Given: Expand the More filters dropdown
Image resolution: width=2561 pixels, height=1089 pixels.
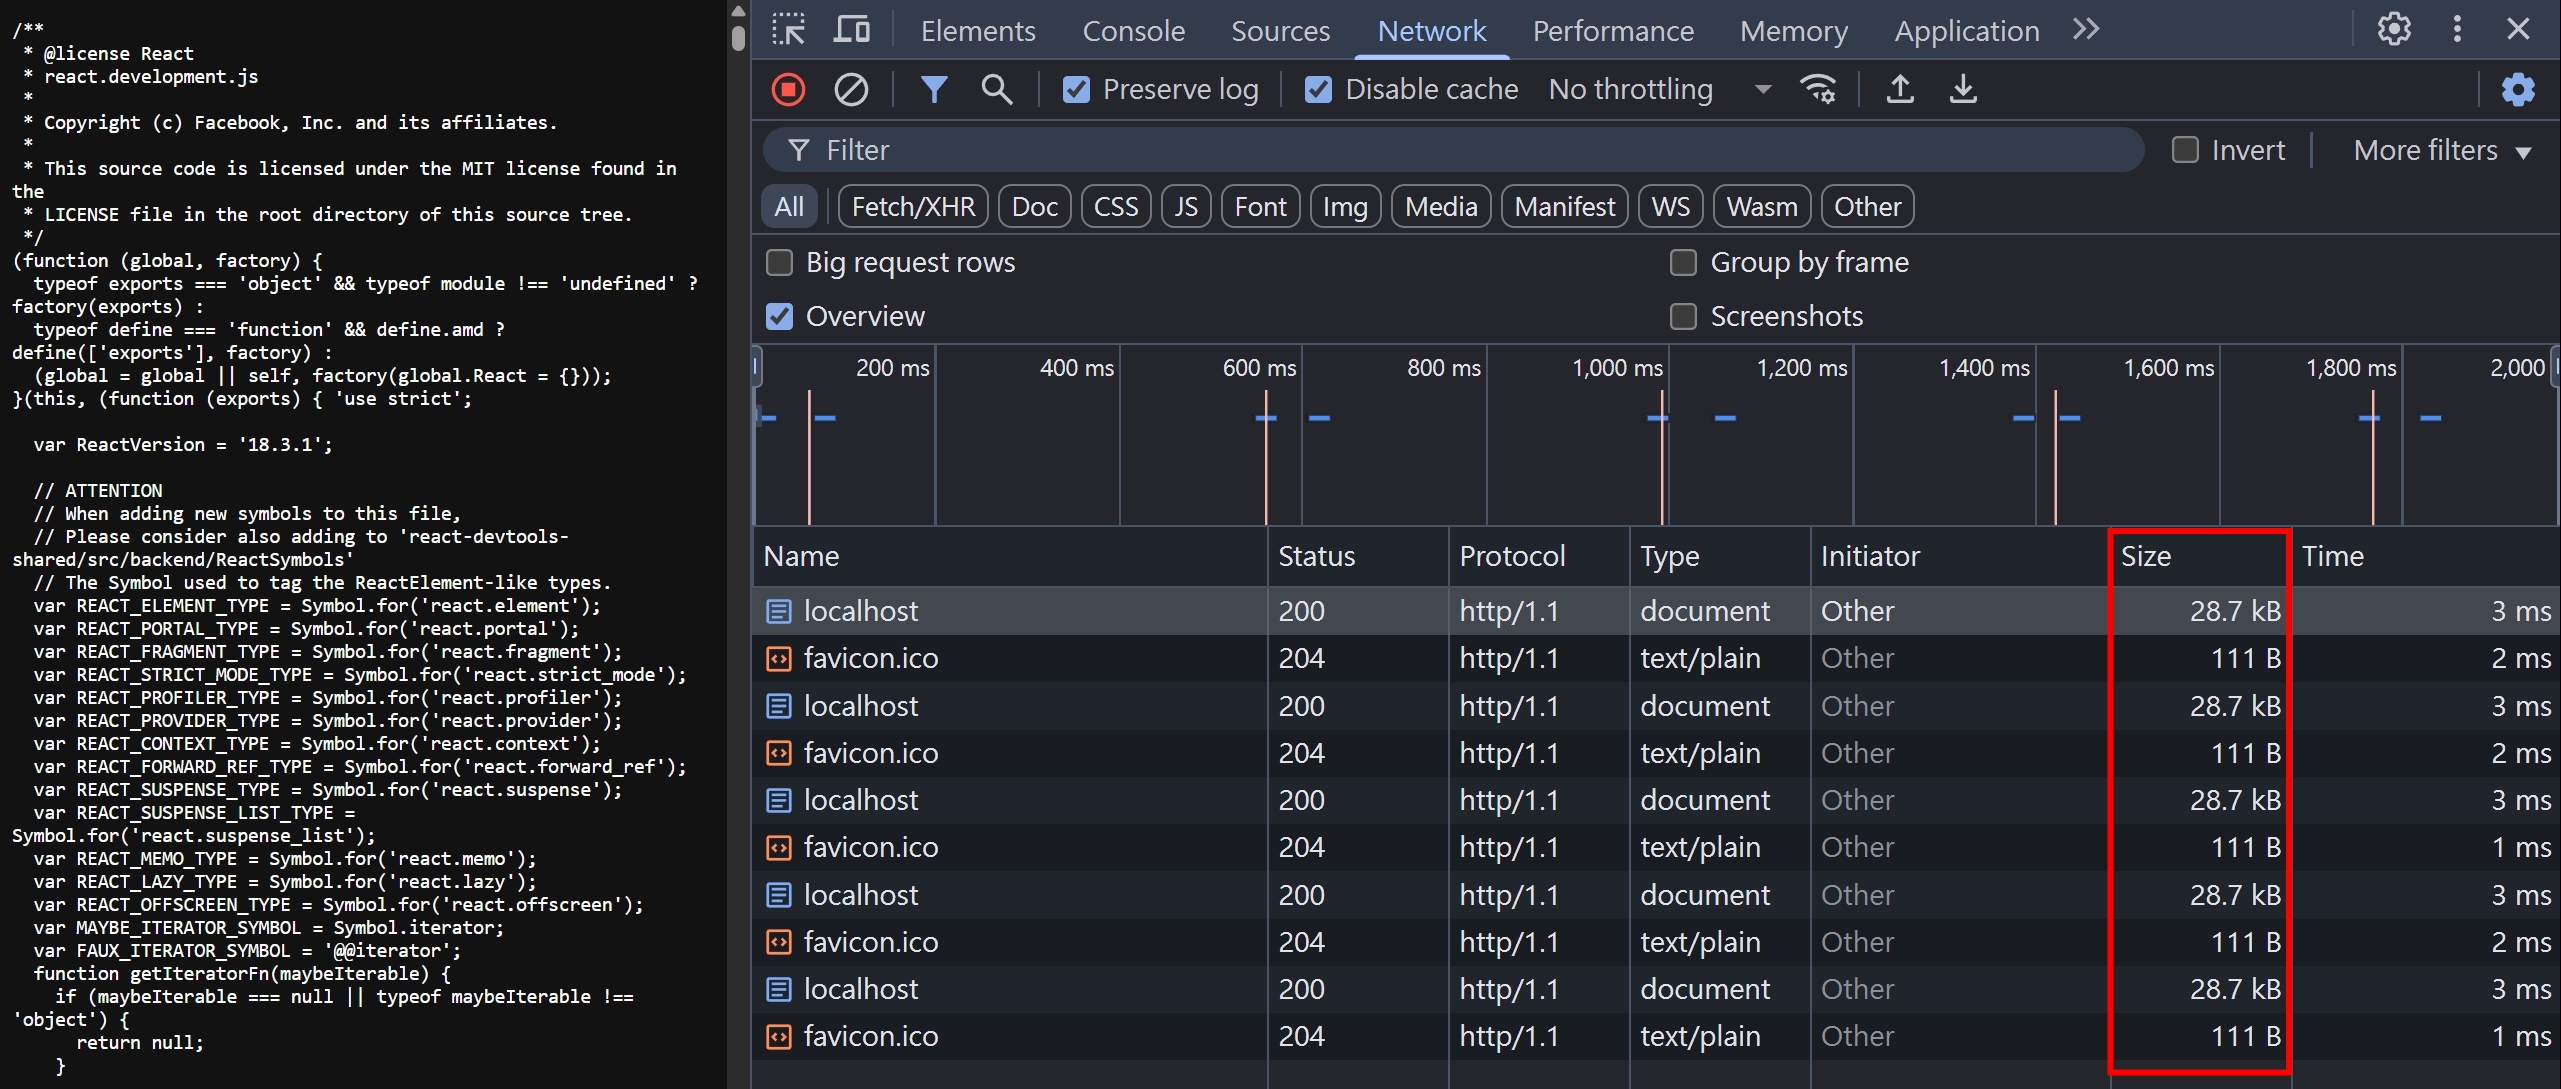Looking at the screenshot, I should tap(2441, 150).
